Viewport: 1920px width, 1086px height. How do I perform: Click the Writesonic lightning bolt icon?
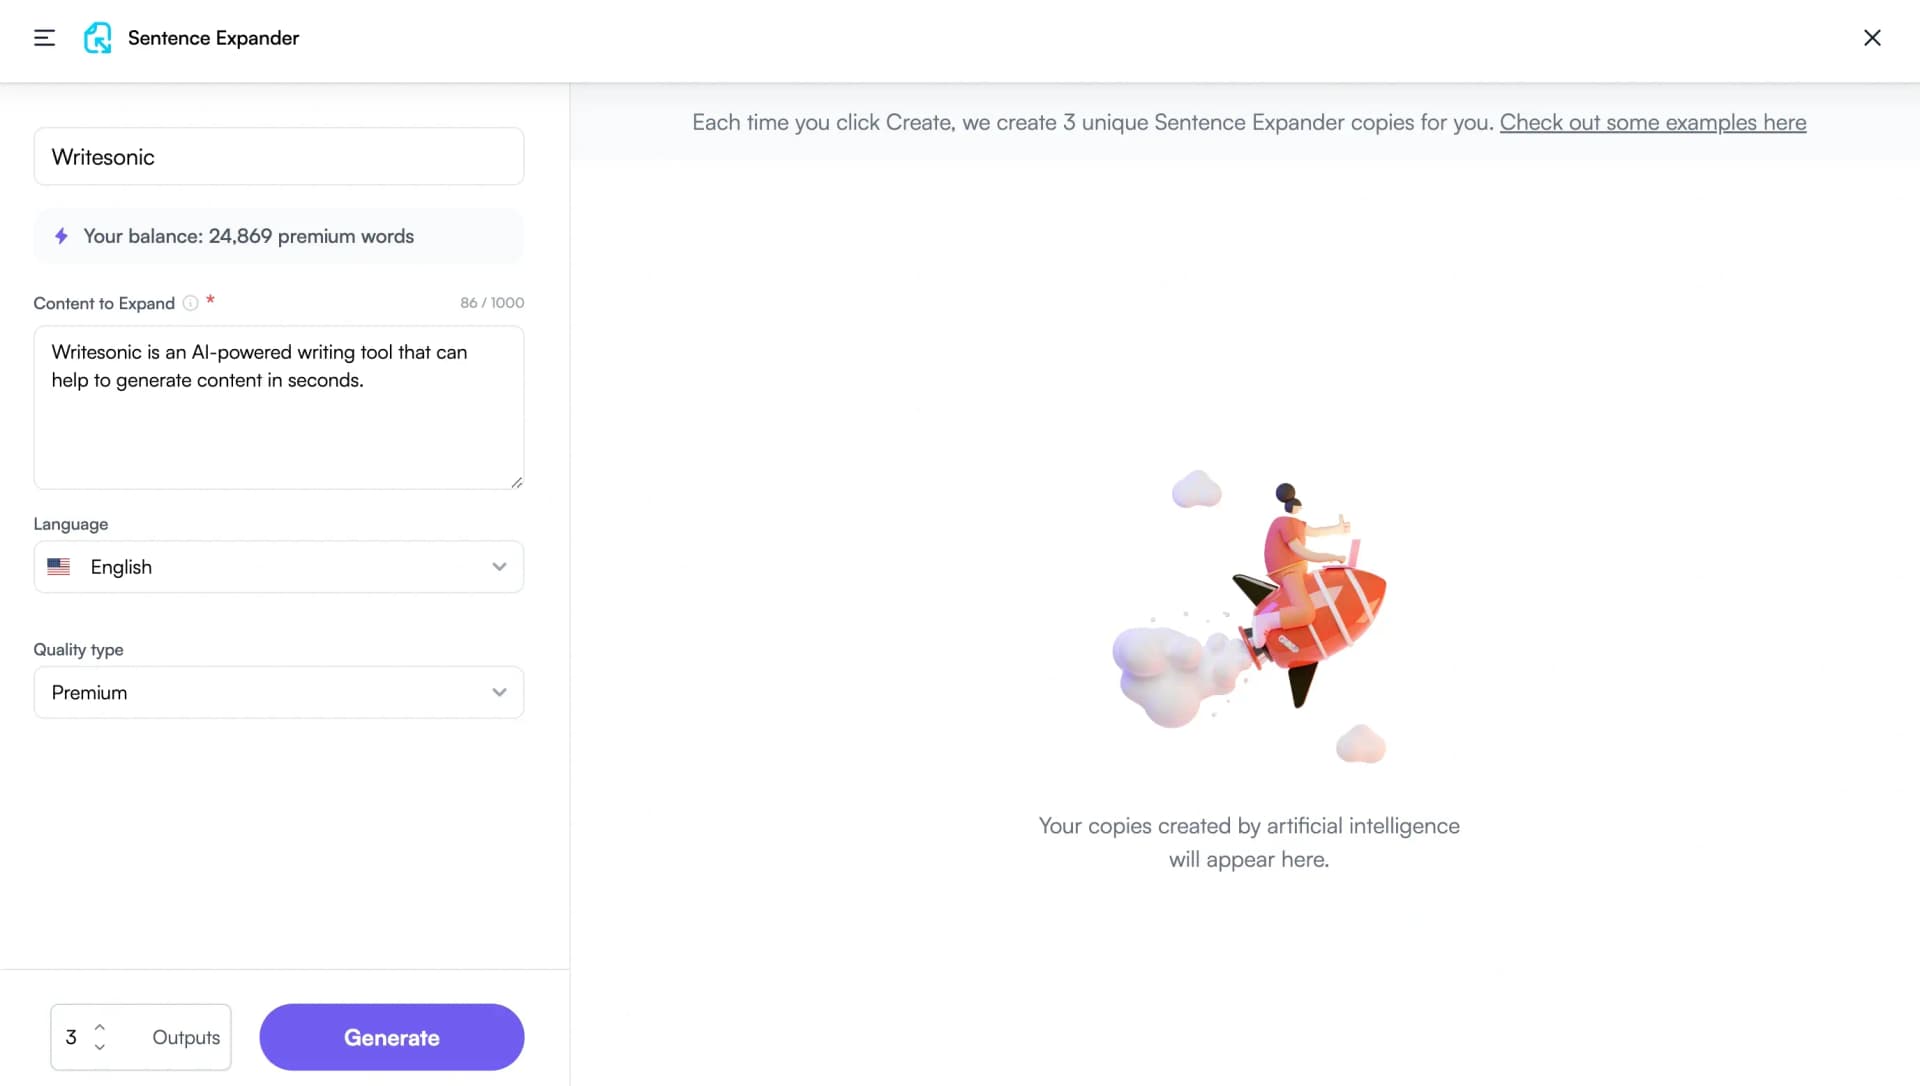tap(61, 236)
